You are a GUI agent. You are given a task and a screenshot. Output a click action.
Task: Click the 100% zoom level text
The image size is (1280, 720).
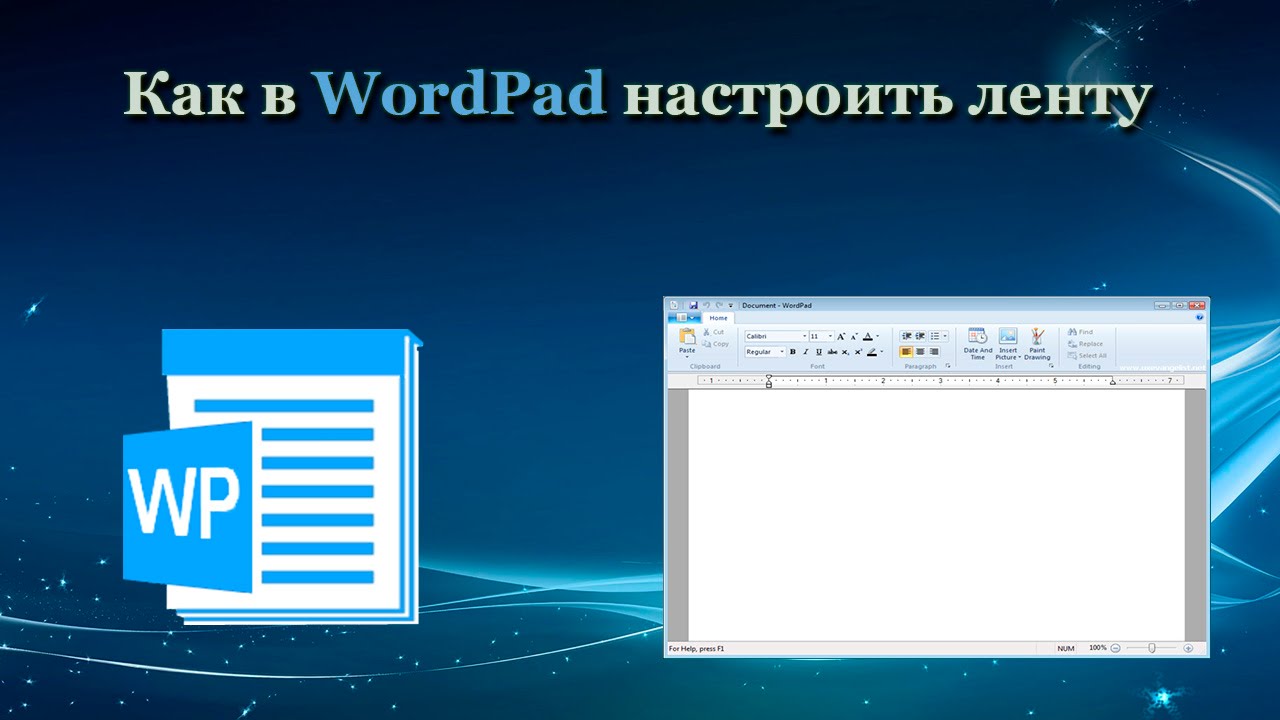(1097, 648)
